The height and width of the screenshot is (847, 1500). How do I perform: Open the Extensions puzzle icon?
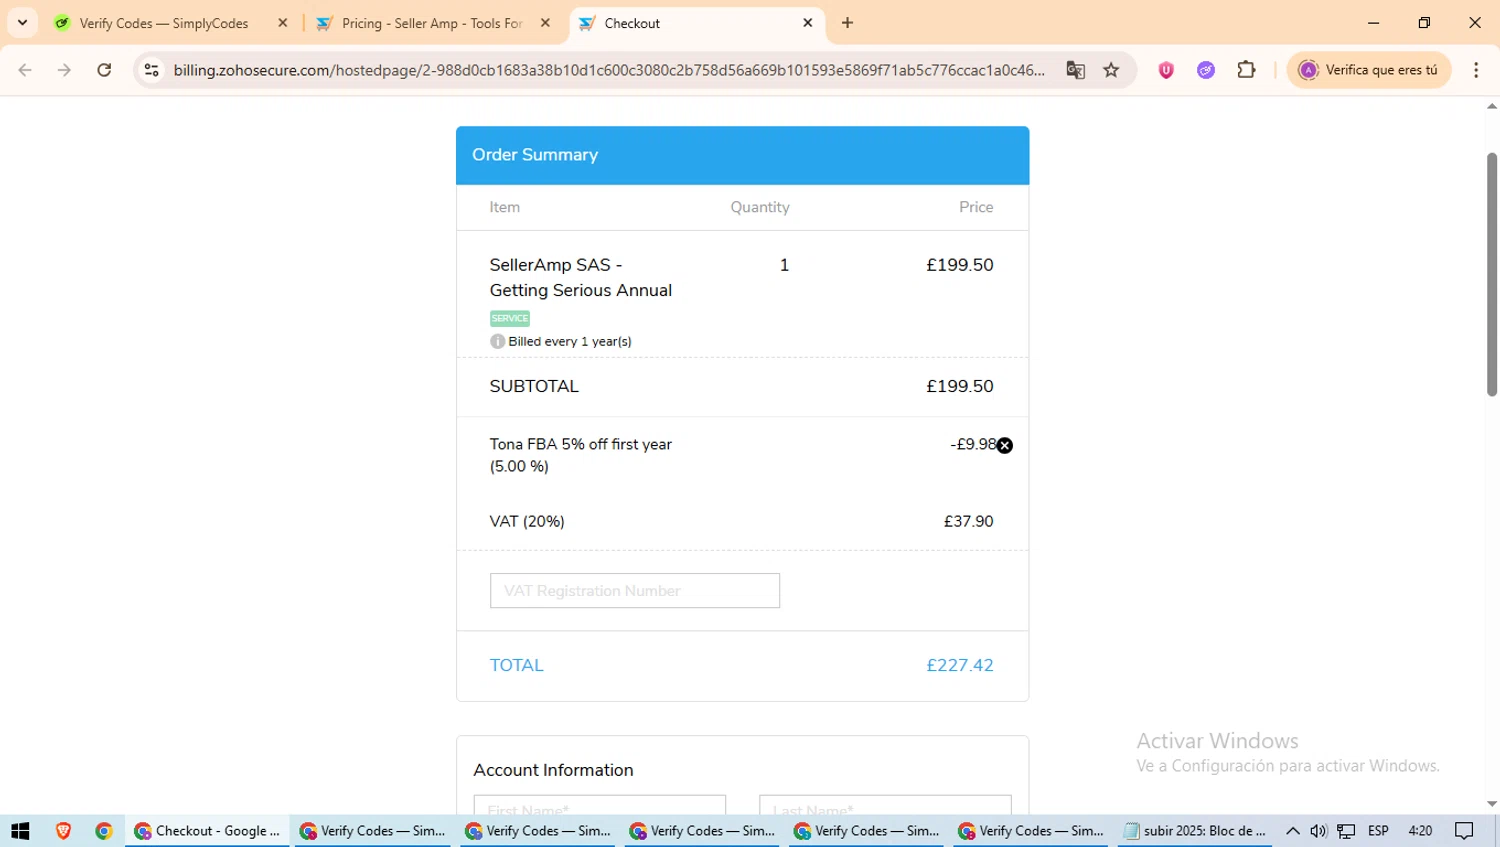pos(1246,70)
